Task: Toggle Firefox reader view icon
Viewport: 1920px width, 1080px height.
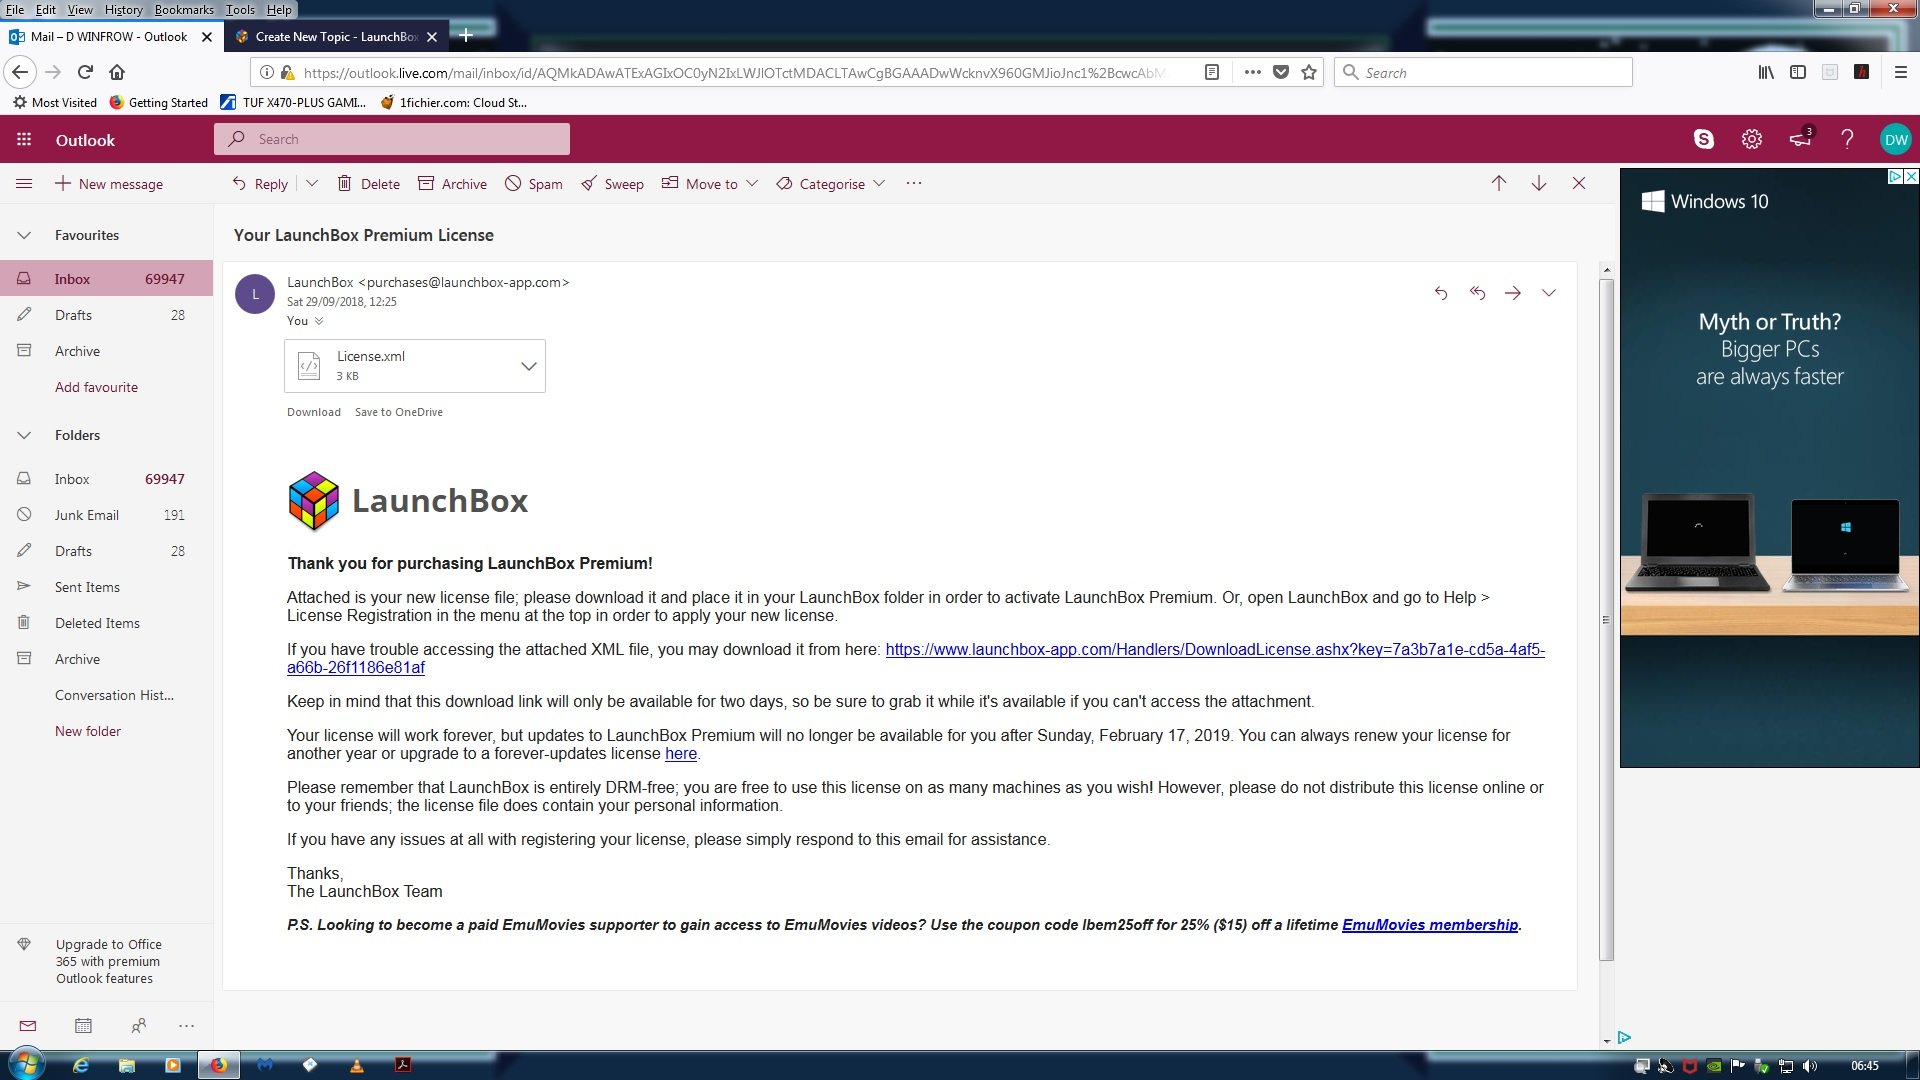Action: [x=1212, y=72]
